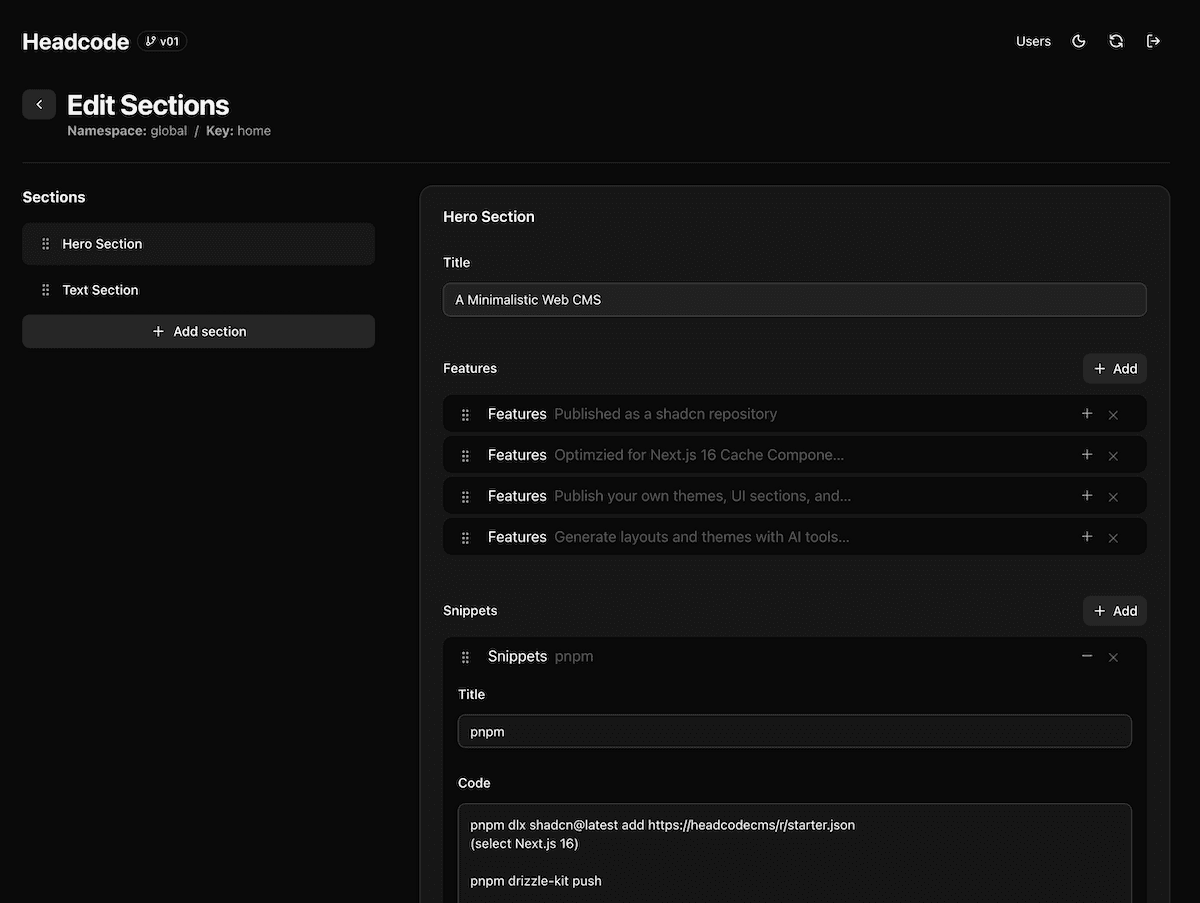Collapse the pnpm snippet using the minus icon
Screen dimensions: 1200x903
click(1086, 657)
